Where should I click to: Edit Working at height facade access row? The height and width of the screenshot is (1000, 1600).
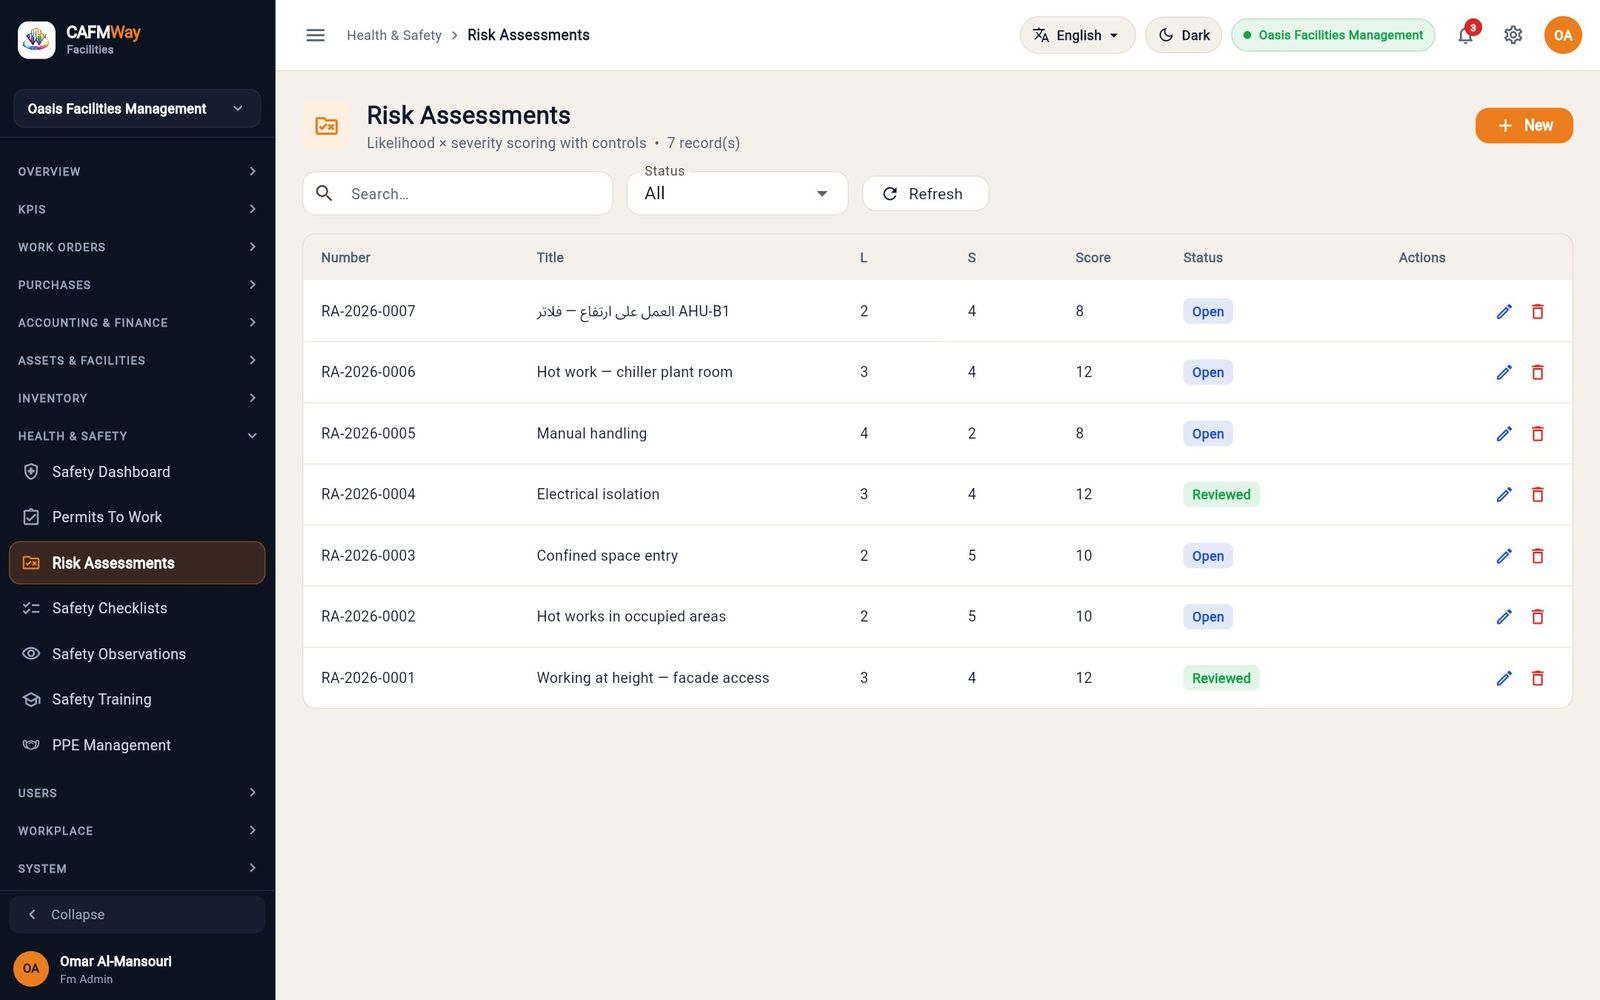pos(1504,677)
